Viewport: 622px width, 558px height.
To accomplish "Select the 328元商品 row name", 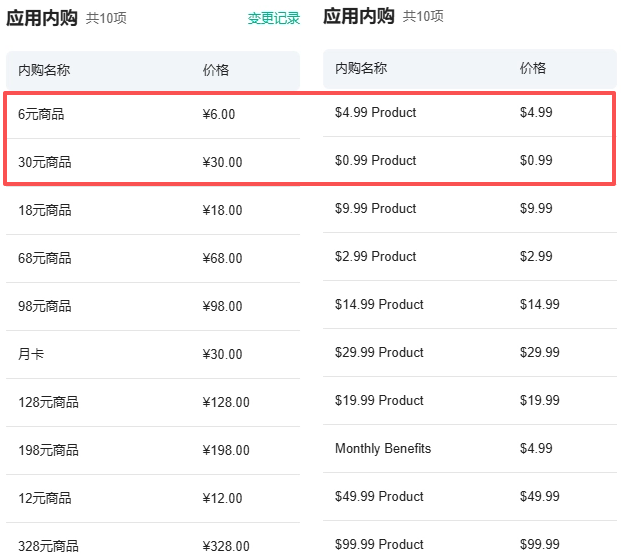I will (x=48, y=546).
